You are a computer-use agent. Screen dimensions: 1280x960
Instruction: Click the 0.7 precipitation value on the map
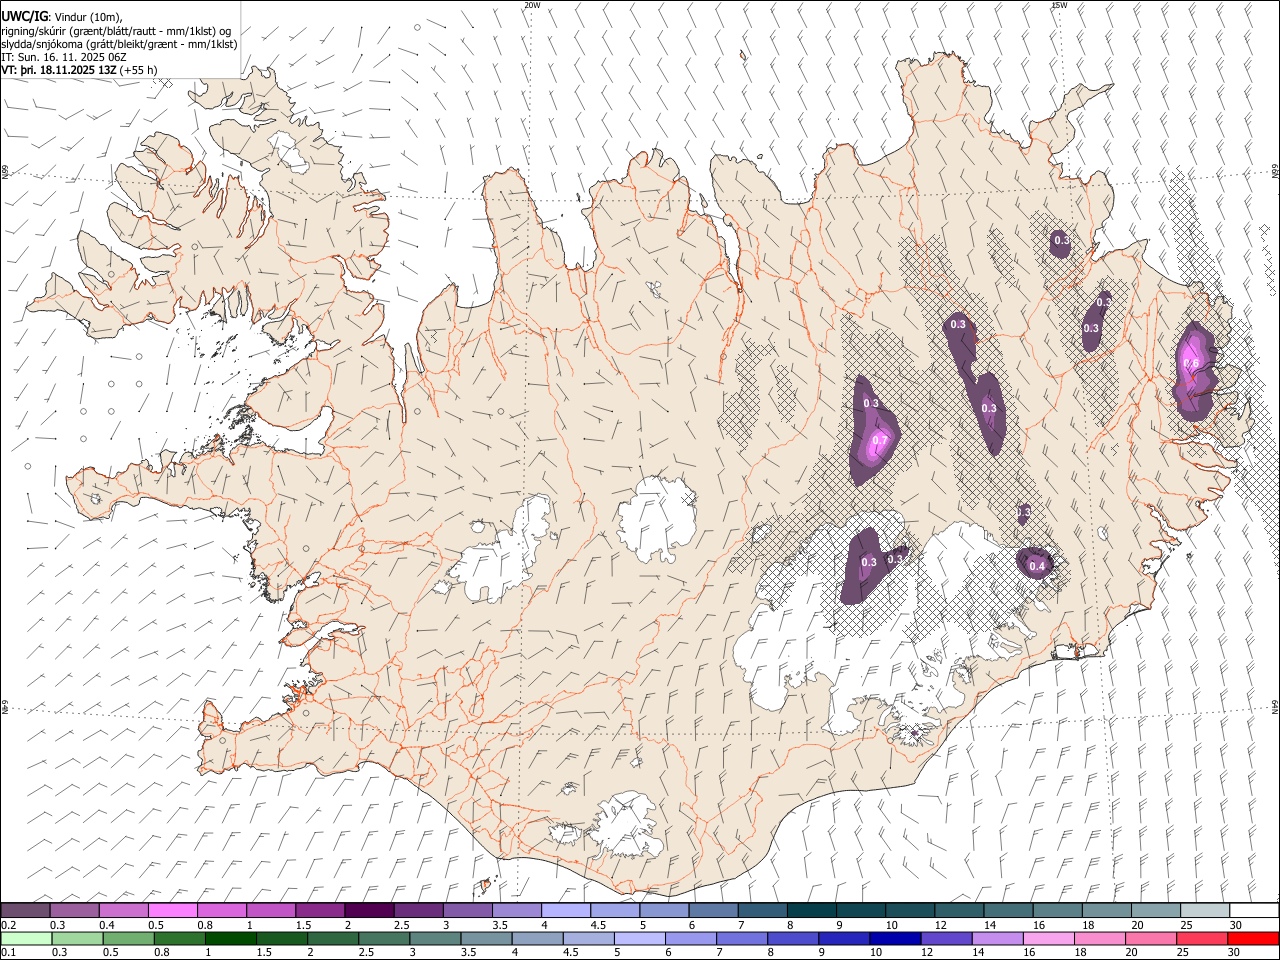pos(879,440)
